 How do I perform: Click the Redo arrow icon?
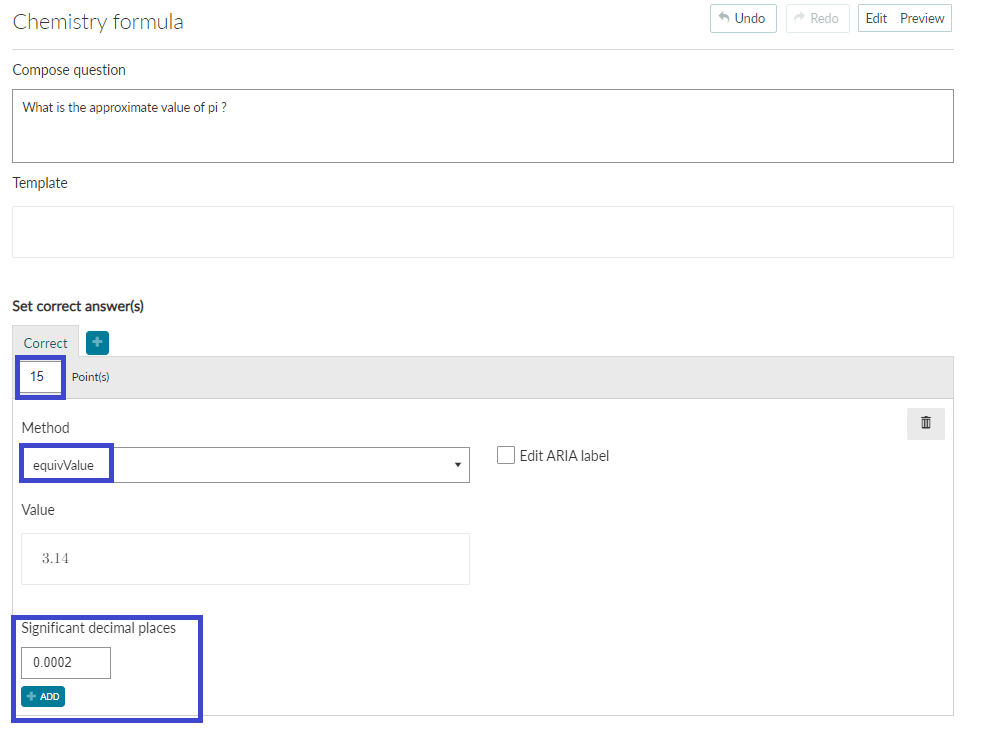tap(799, 18)
